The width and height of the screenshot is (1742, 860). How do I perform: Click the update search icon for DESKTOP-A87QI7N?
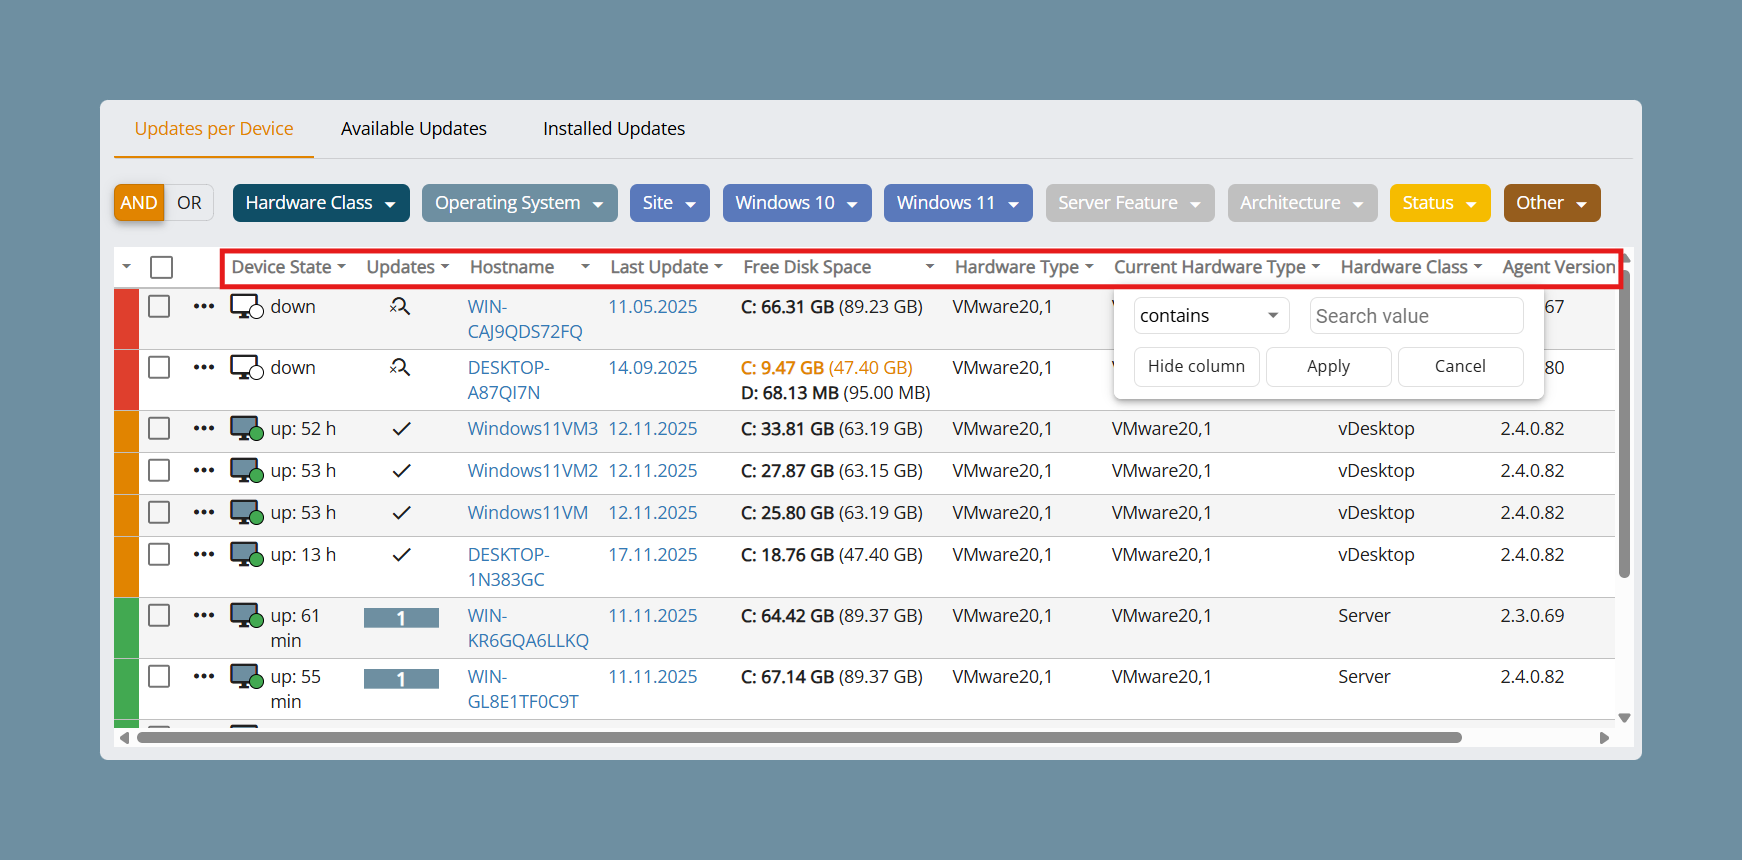tap(400, 368)
